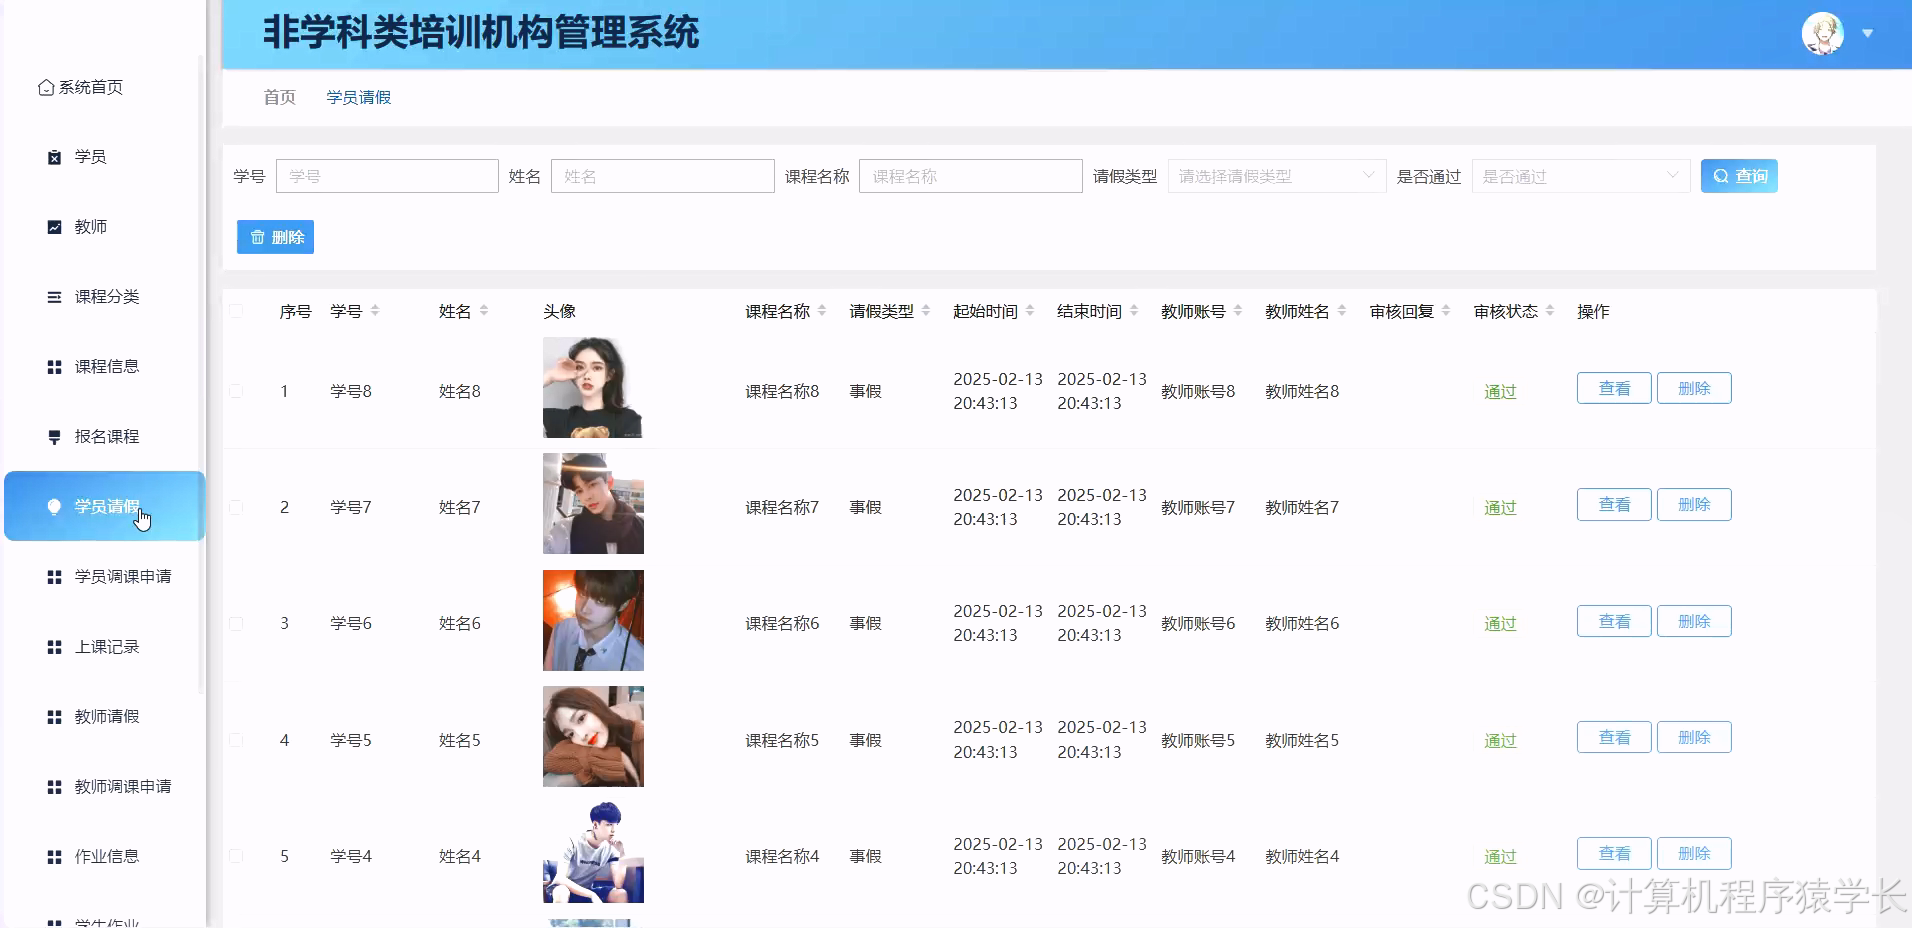View the avatar thumbnail of 姓名4

click(x=592, y=852)
